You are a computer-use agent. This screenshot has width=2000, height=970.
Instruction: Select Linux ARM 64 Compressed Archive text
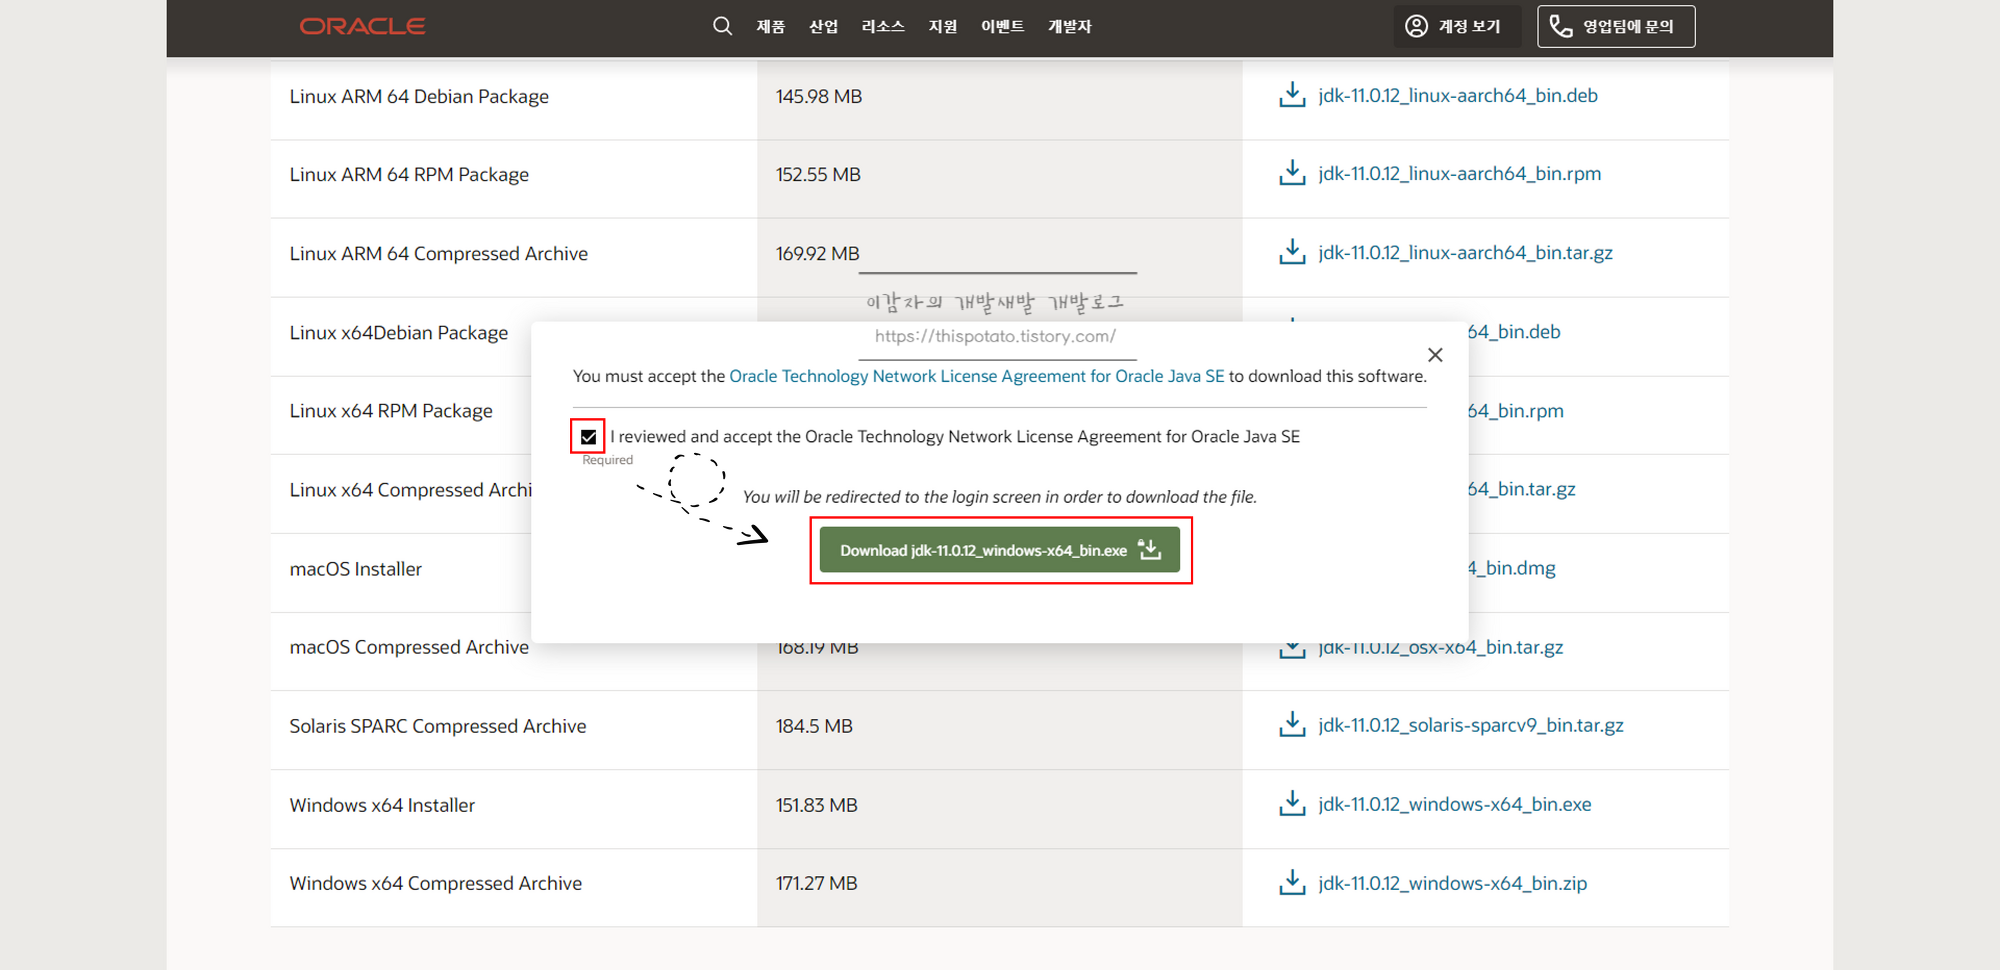(439, 254)
